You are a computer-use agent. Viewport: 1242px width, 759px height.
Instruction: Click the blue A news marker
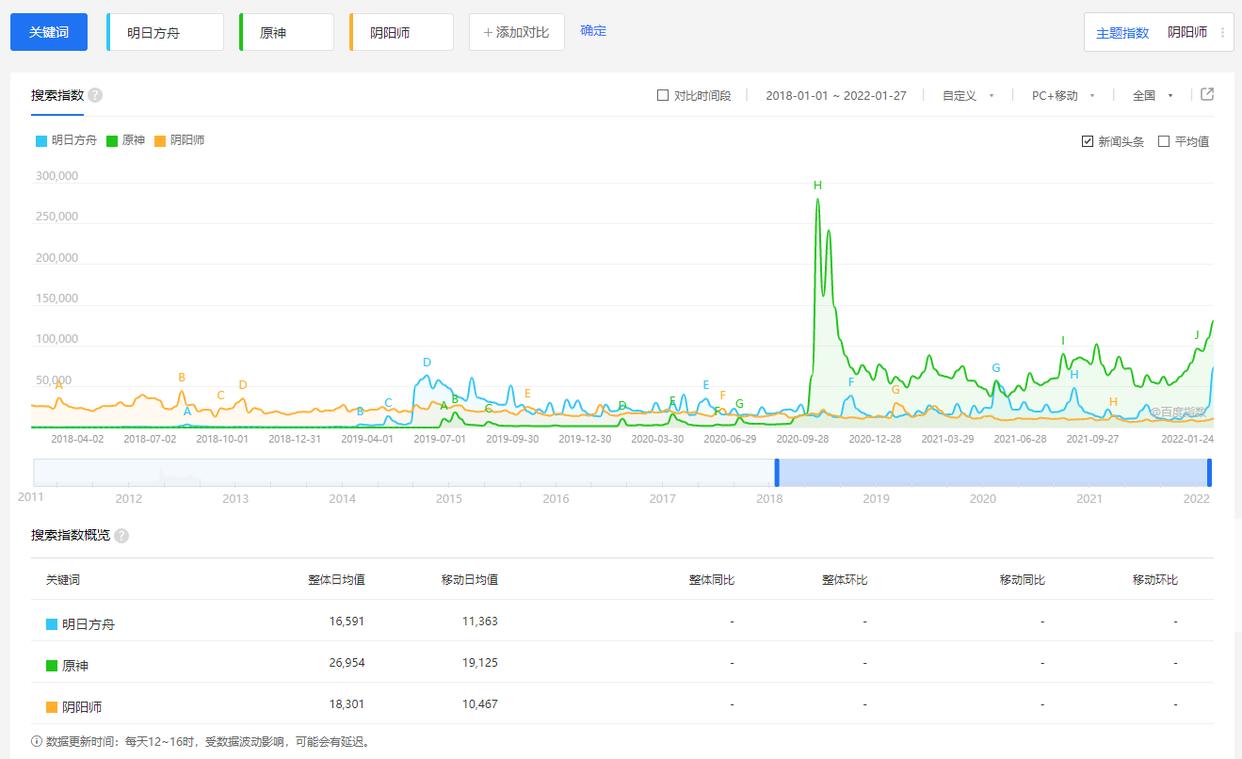point(187,411)
